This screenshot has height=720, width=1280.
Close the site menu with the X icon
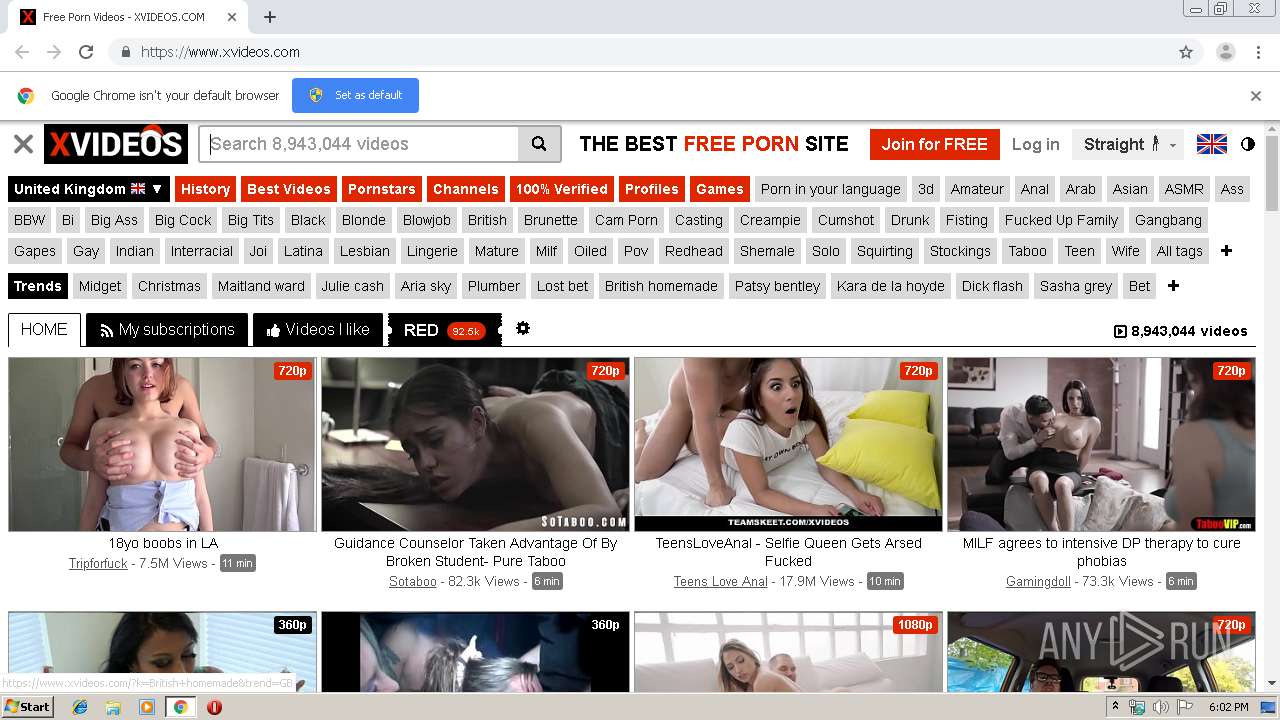[23, 144]
